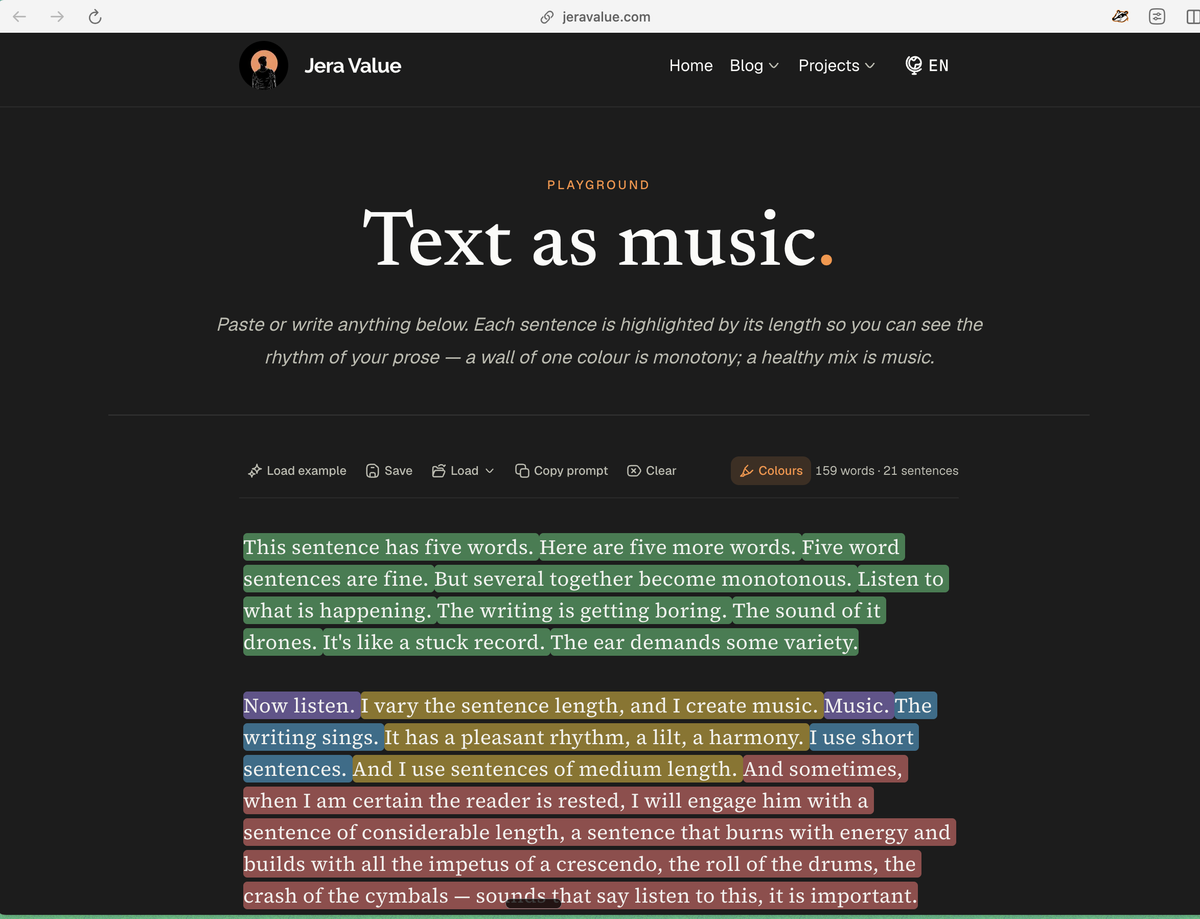Click "And I use sentences of medium length."

tap(546, 770)
